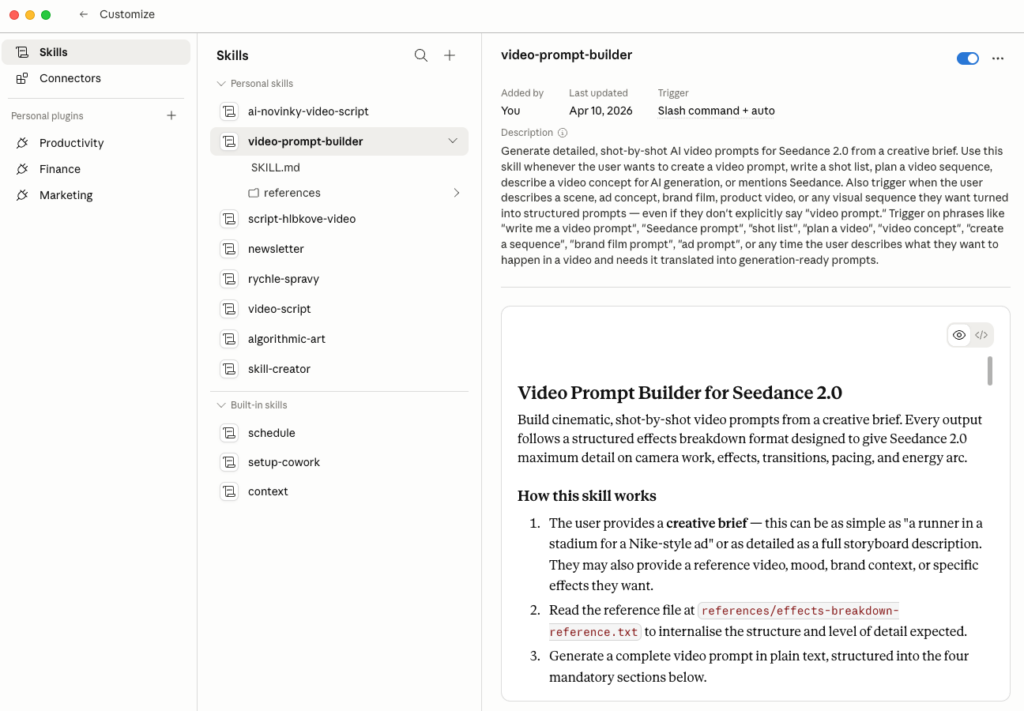Open the three-dot more options menu
The width and height of the screenshot is (1024, 711).
[997, 59]
